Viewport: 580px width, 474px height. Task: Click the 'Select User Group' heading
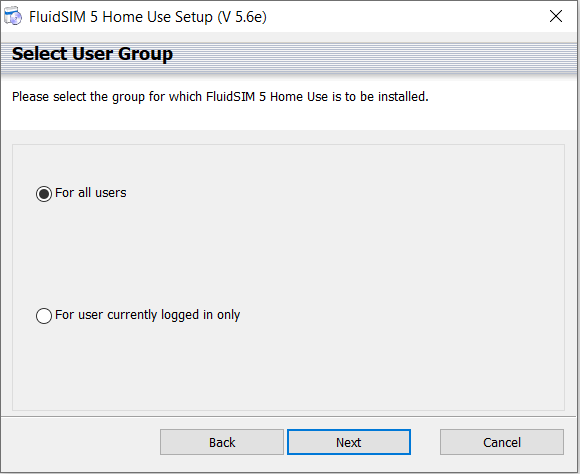92,54
